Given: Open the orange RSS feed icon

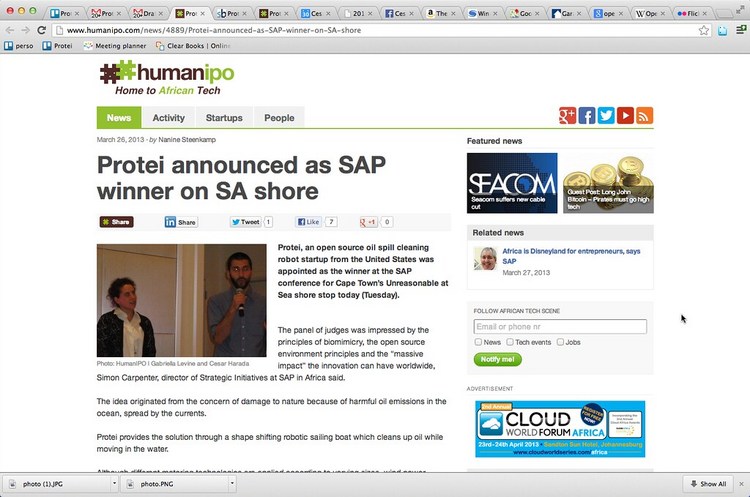Looking at the screenshot, I should point(644,116).
